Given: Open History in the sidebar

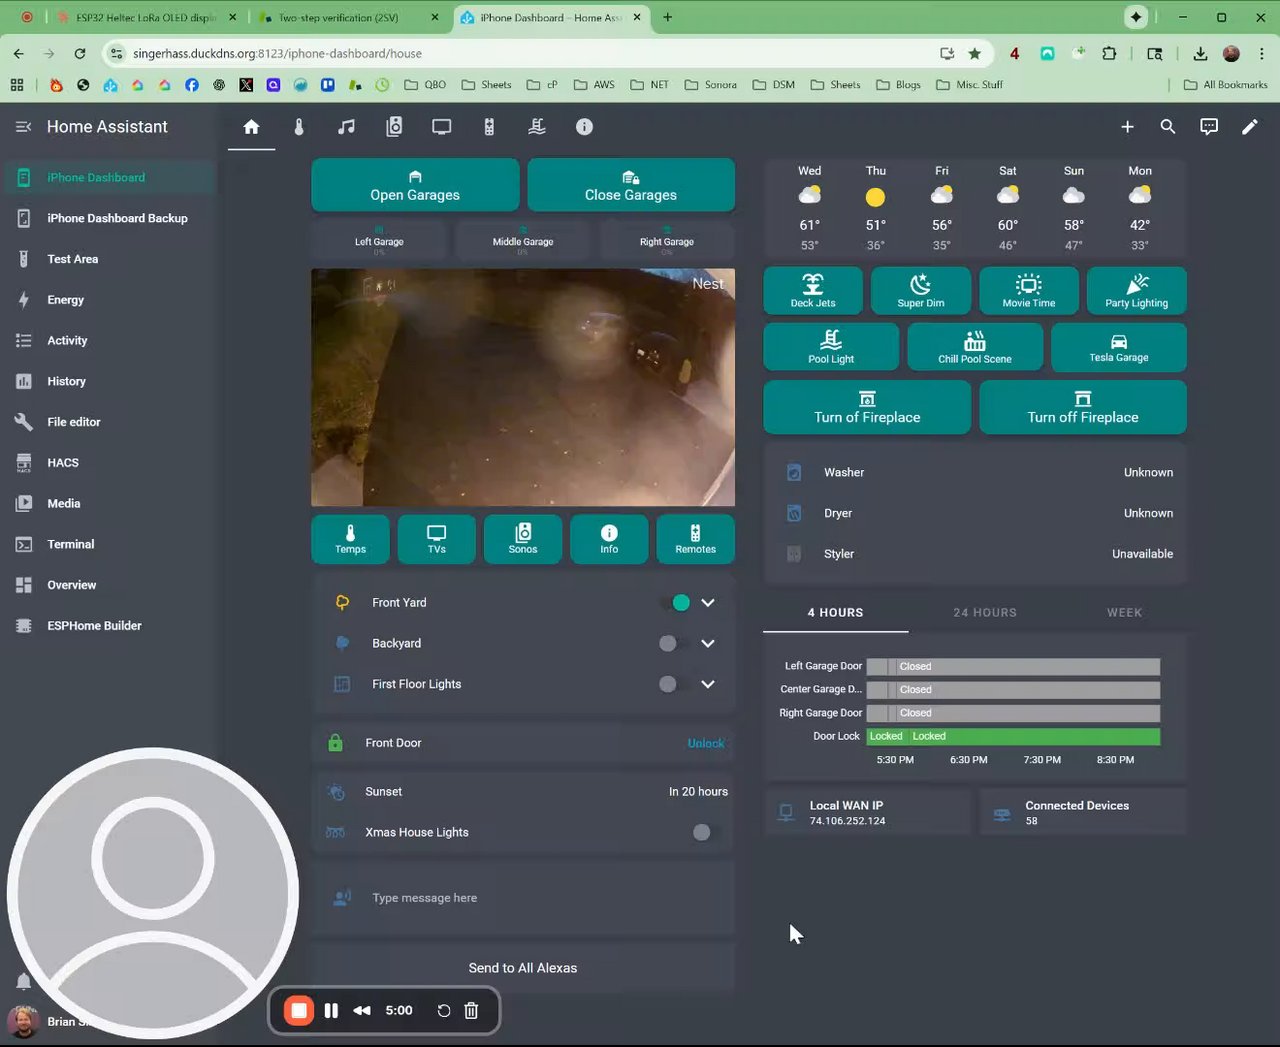Looking at the screenshot, I should tap(108, 381).
